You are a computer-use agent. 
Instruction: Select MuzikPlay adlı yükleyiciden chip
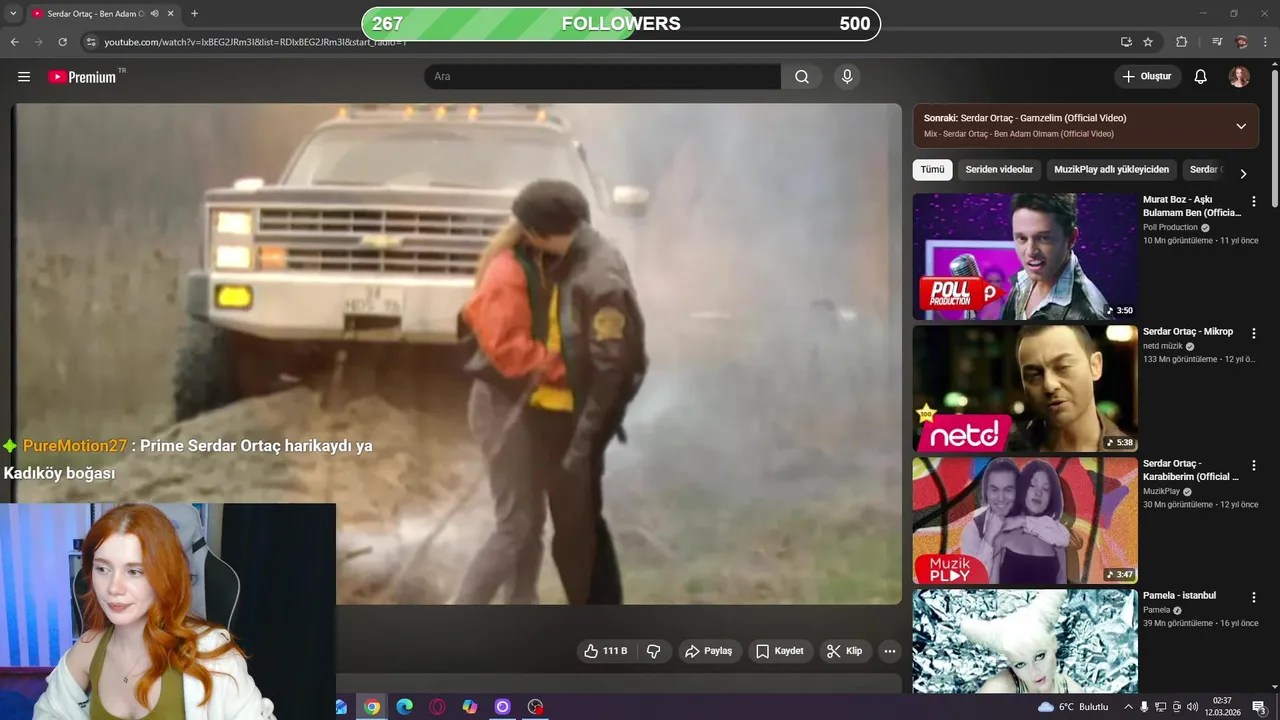click(1111, 170)
